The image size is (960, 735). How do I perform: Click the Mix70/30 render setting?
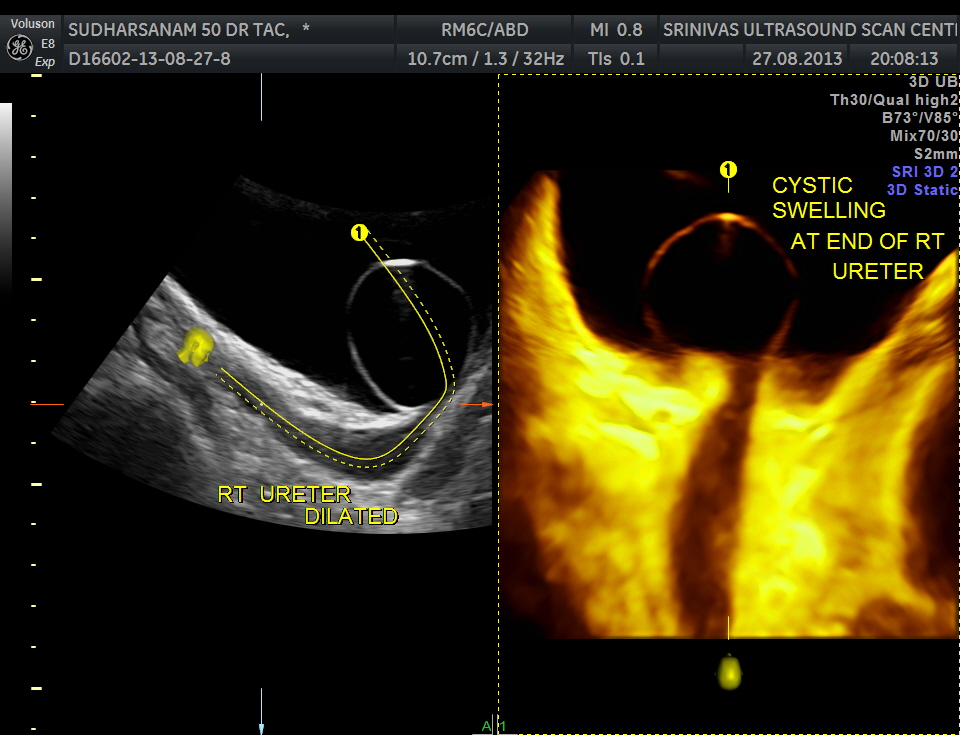(x=923, y=136)
